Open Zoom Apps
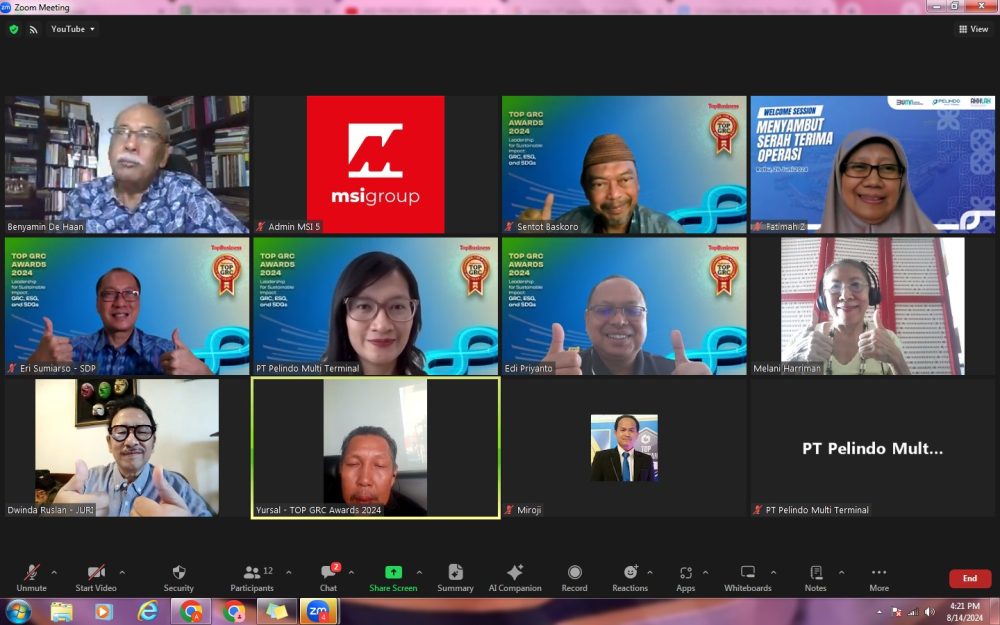The image size is (1000, 625). (686, 578)
